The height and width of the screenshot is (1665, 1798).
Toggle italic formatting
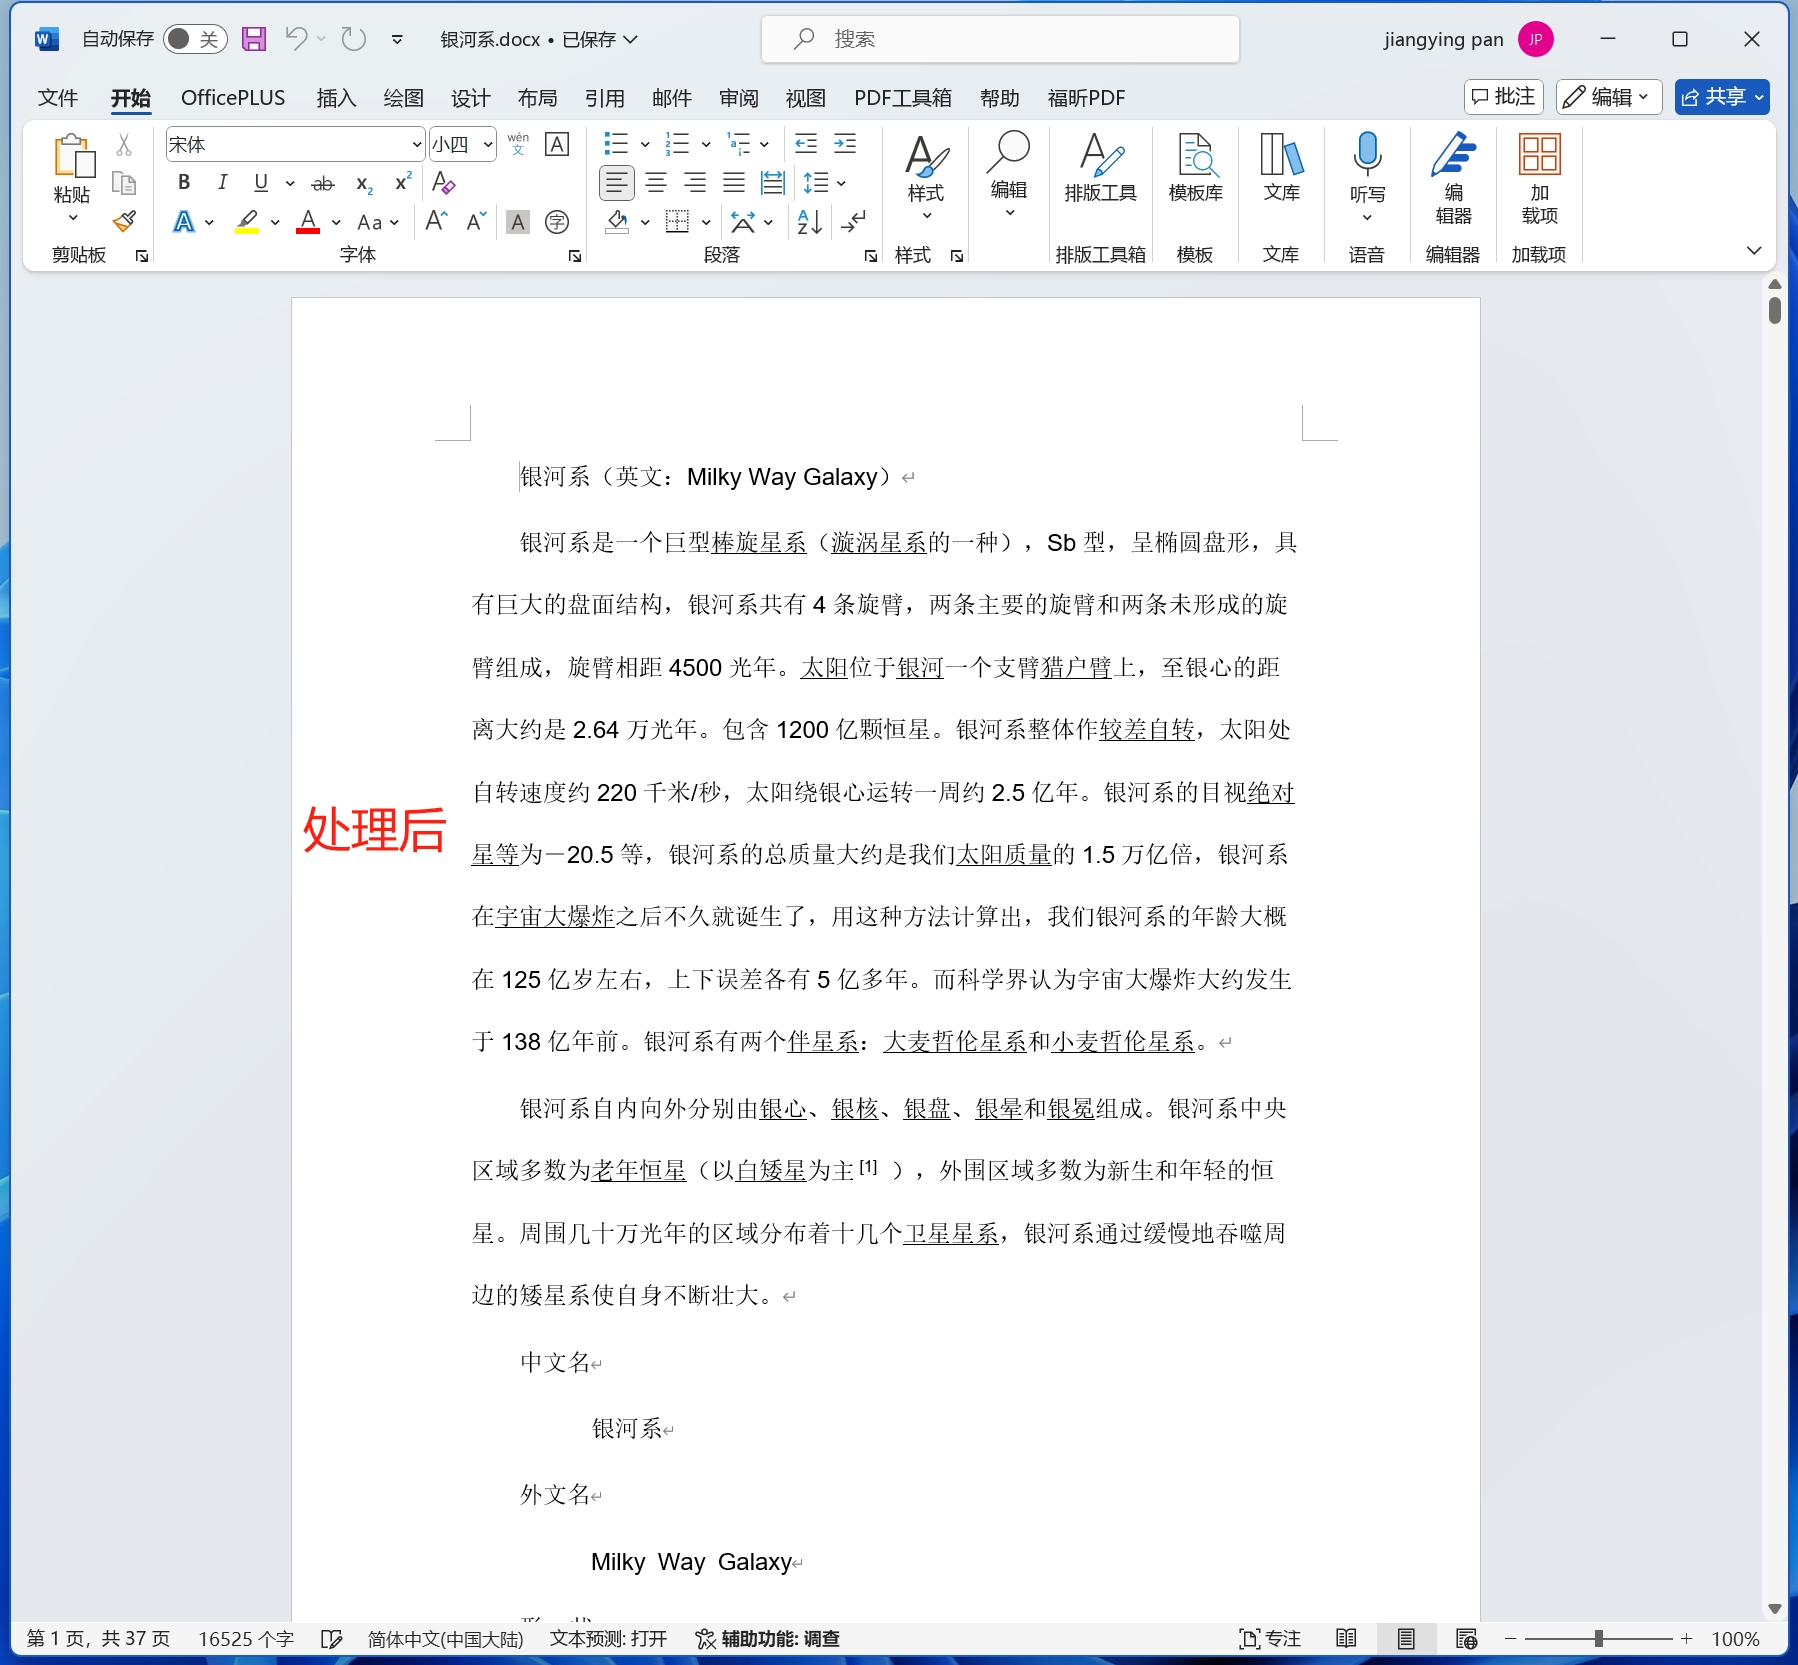pos(221,183)
